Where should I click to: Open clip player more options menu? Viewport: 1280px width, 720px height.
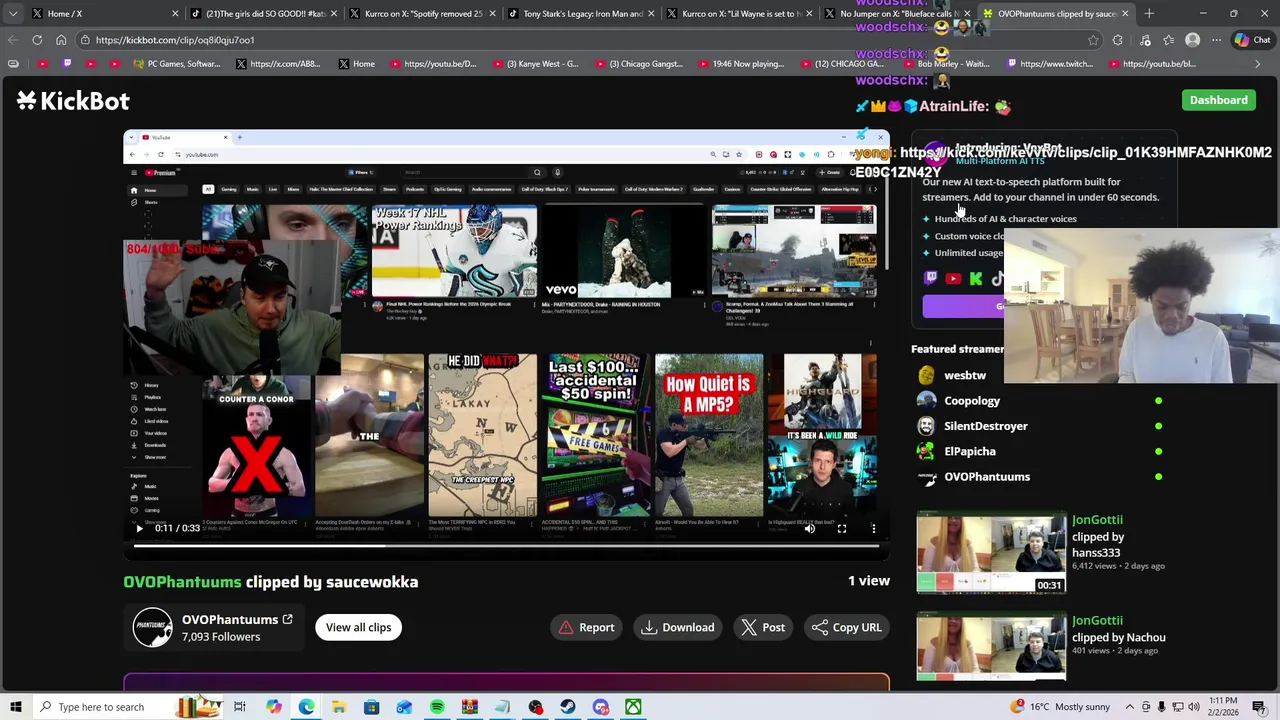[x=873, y=528]
